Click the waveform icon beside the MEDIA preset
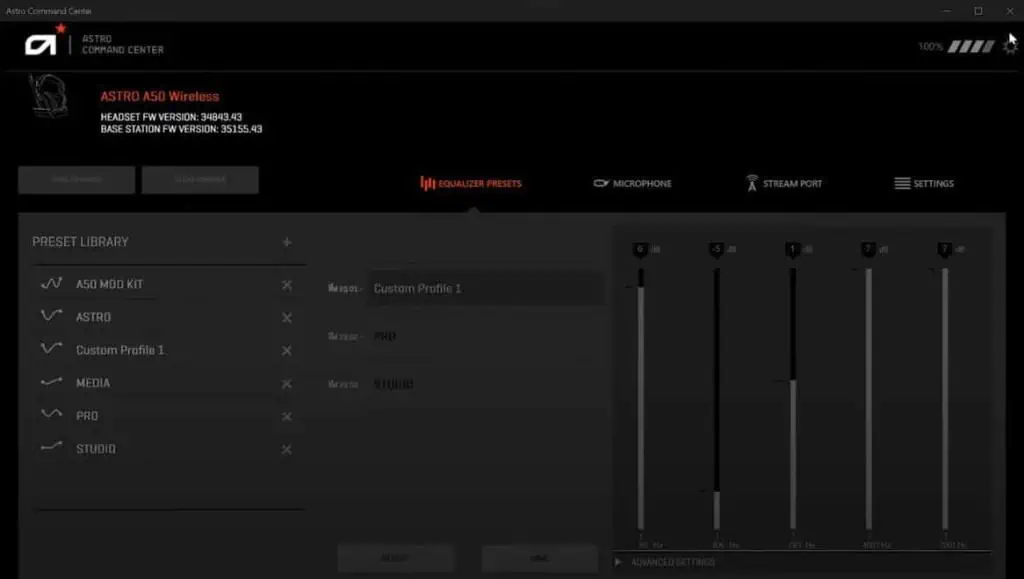 pyautogui.click(x=52, y=382)
